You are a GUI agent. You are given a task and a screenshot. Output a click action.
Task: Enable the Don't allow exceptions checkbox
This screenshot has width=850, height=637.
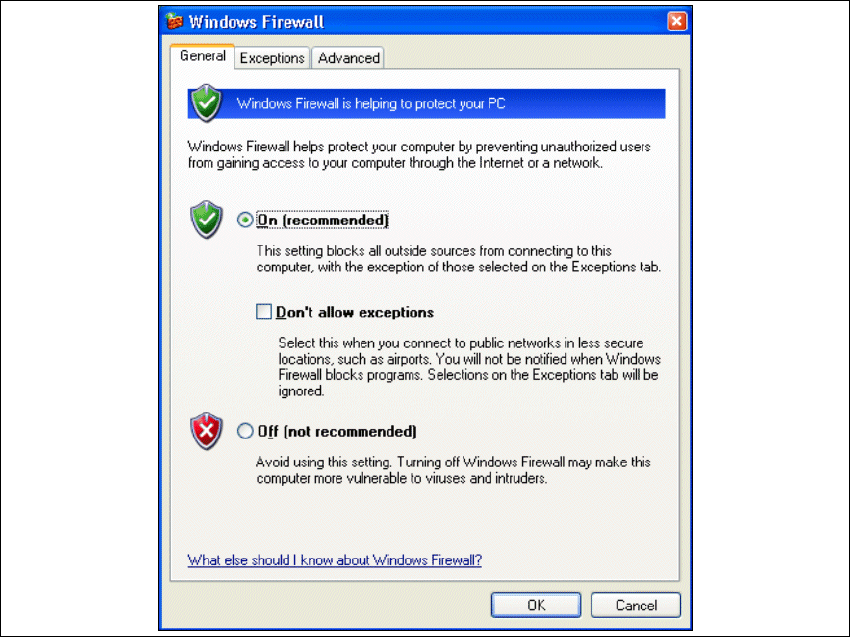click(264, 312)
